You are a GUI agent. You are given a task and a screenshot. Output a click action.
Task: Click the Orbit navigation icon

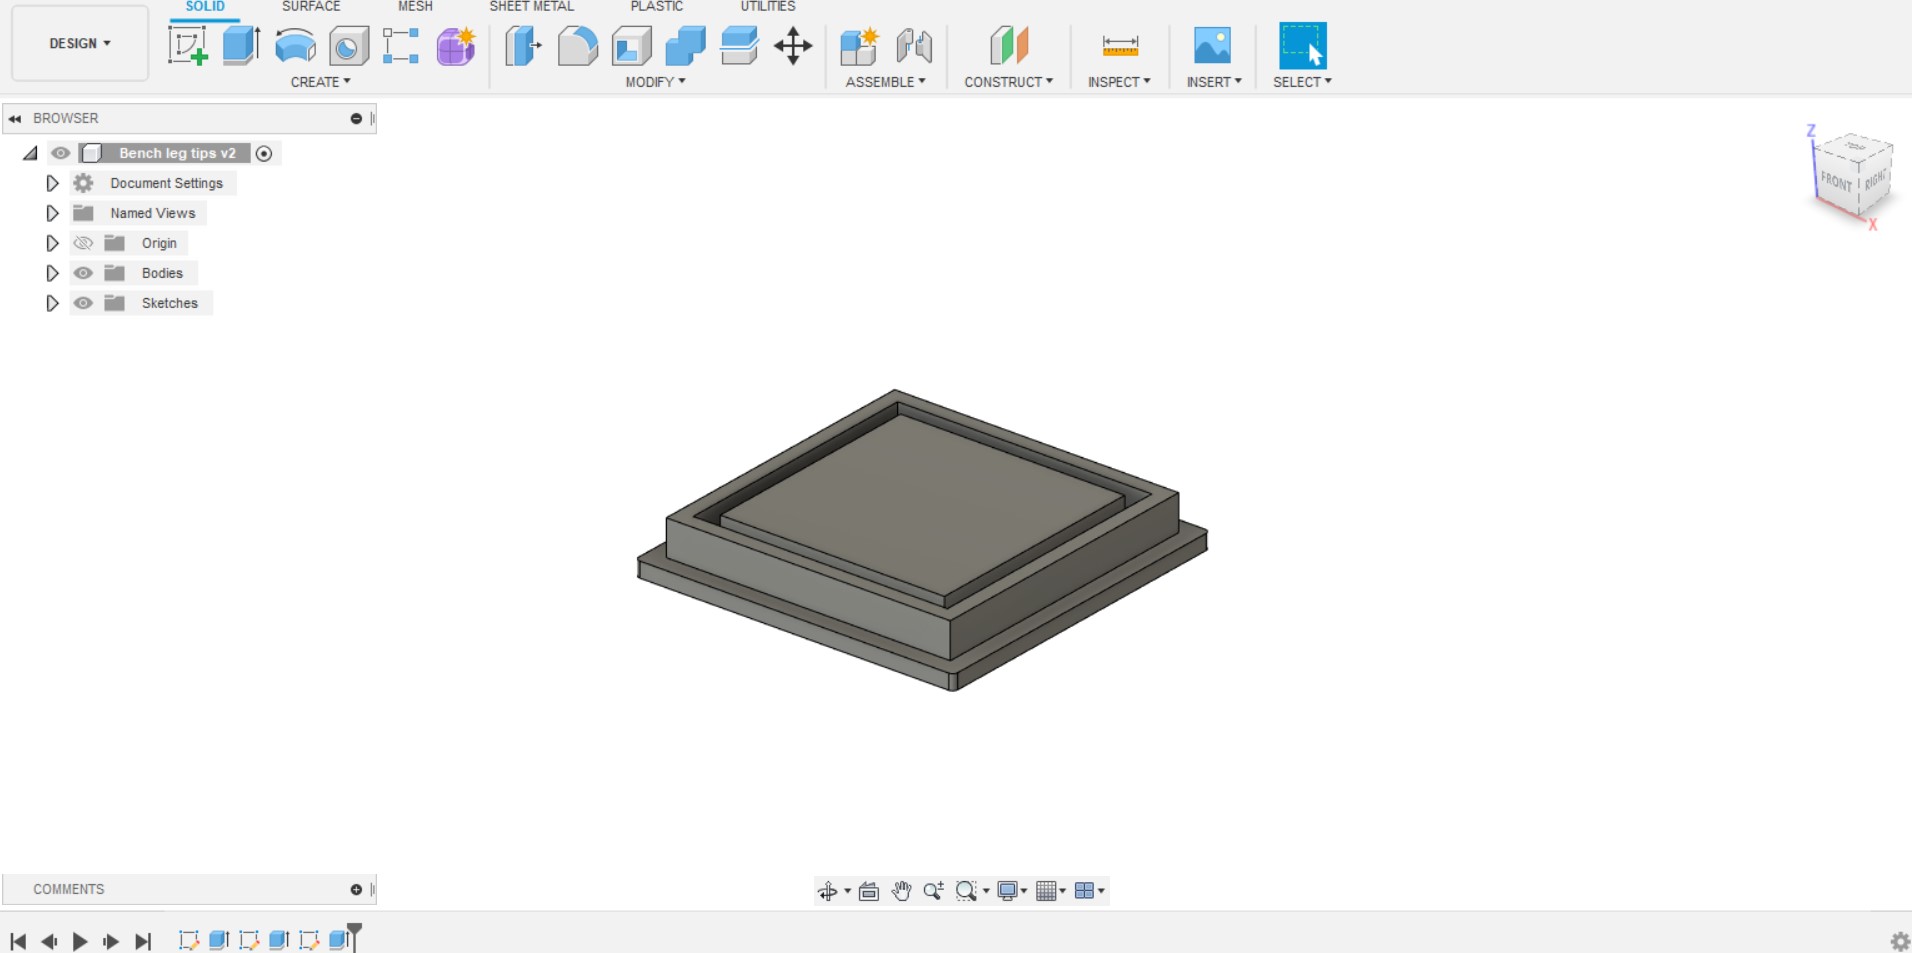828,891
